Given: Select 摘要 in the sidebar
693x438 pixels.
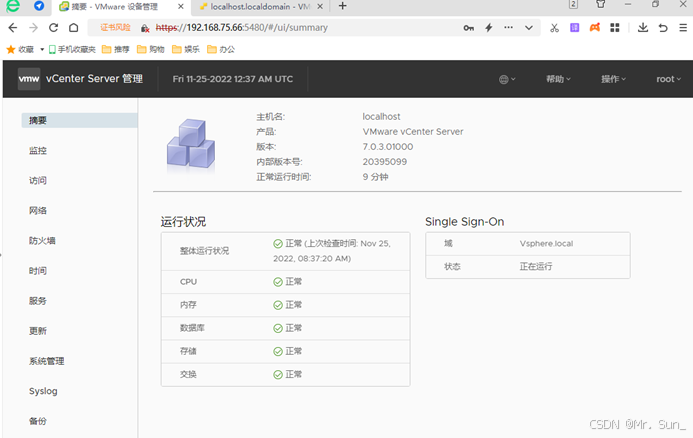Looking at the screenshot, I should pos(80,120).
